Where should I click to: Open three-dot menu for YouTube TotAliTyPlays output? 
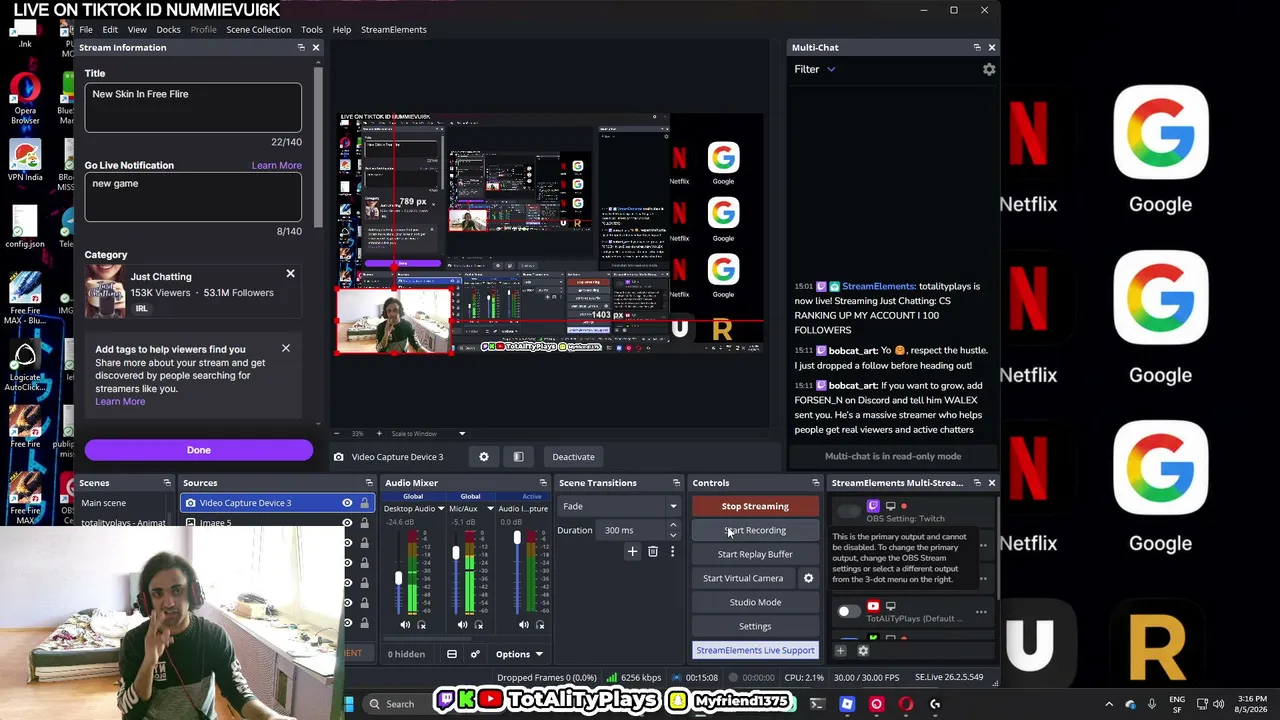coord(981,612)
